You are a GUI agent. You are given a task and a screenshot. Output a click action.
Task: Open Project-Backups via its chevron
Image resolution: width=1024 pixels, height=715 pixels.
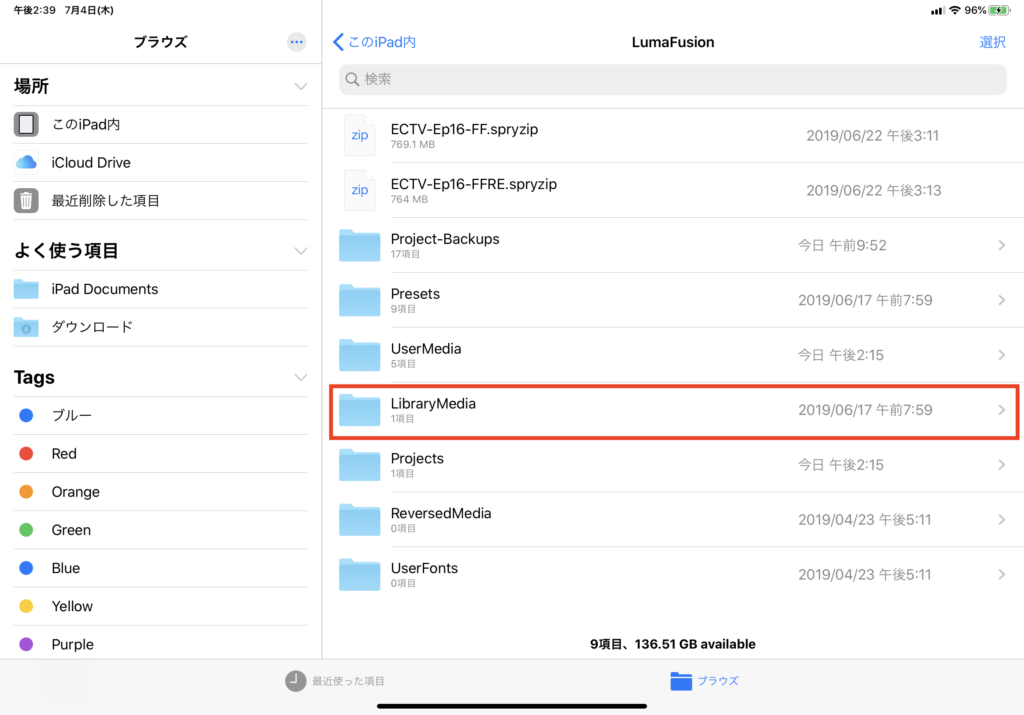pyautogui.click(x=1001, y=245)
